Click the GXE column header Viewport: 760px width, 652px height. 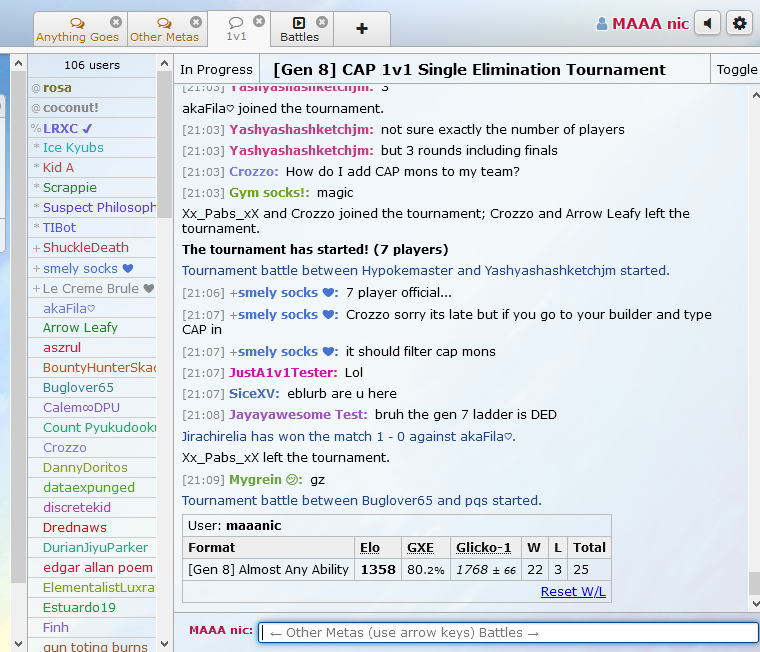point(420,547)
